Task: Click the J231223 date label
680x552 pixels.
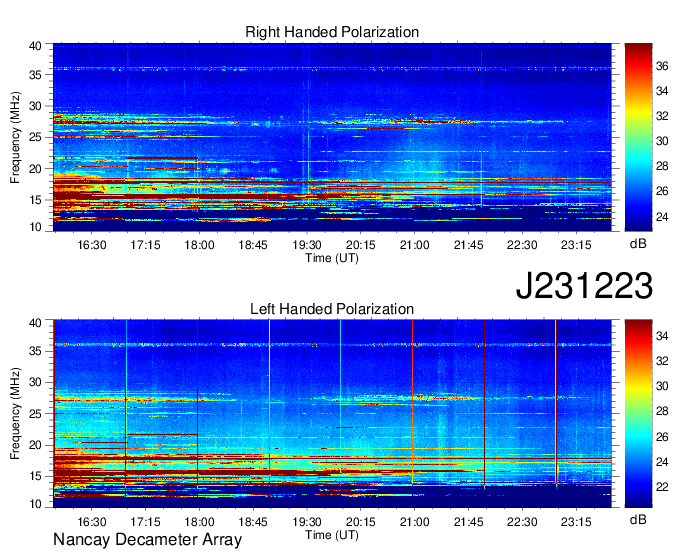Action: click(x=584, y=286)
